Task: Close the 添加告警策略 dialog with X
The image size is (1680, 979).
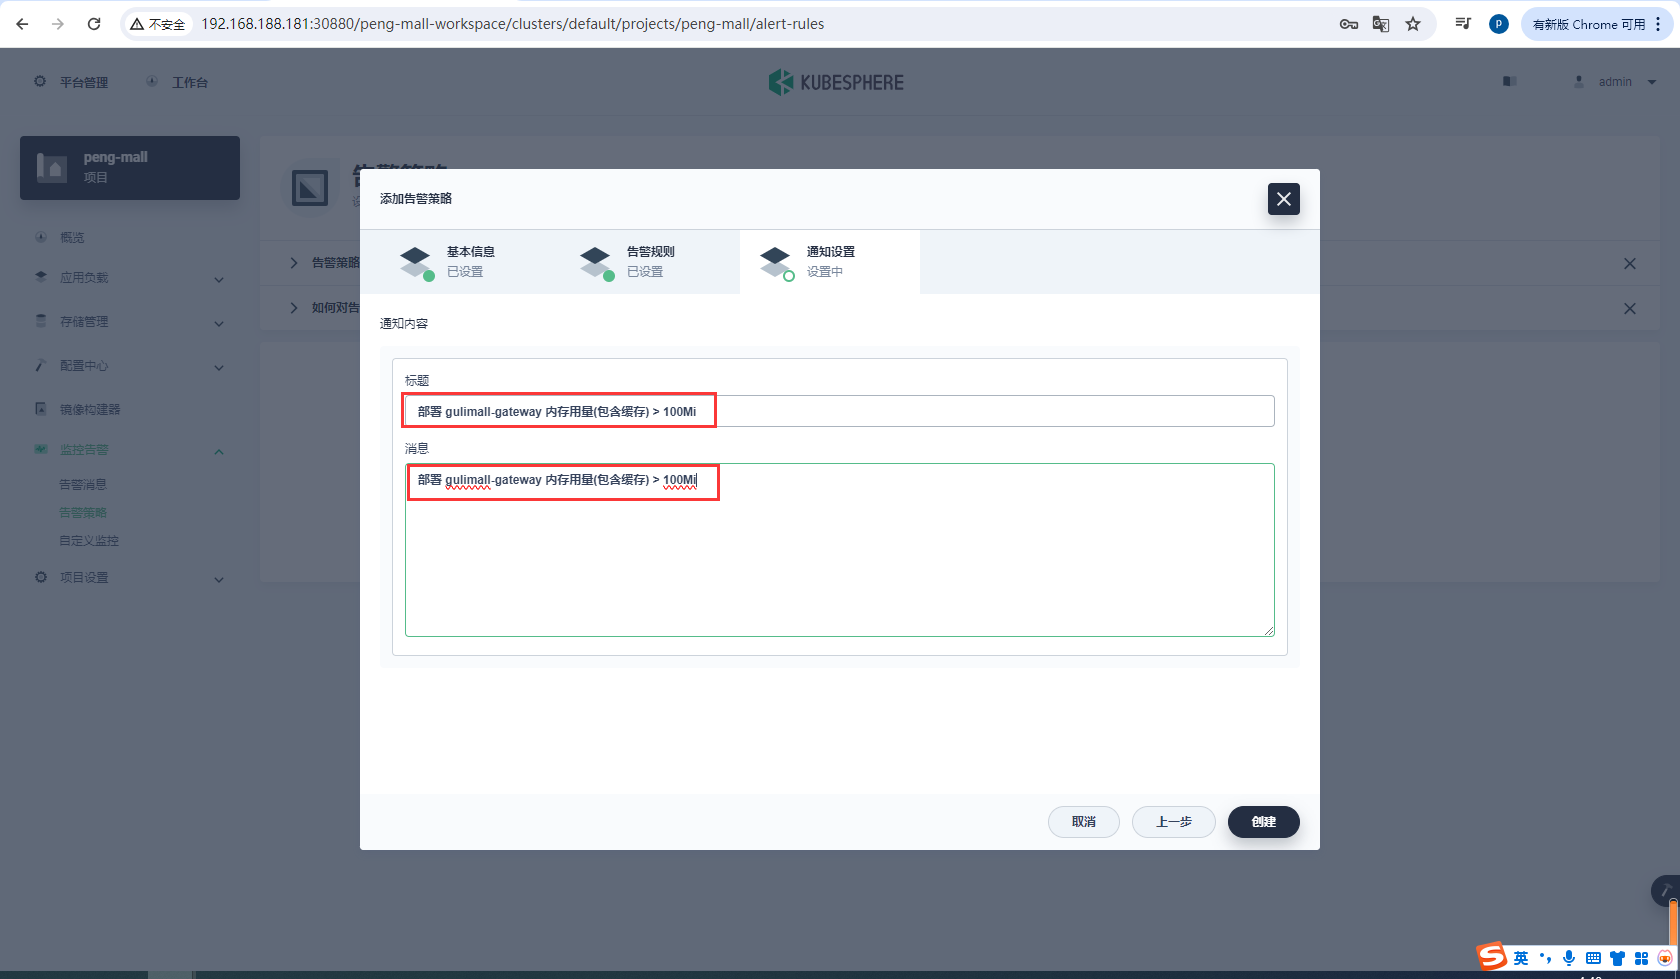Action: coord(1284,199)
